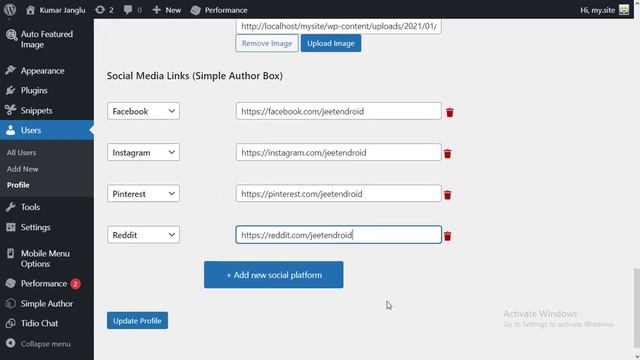The height and width of the screenshot is (360, 640).
Task: Click the Users person icon
Action: click(x=11, y=130)
